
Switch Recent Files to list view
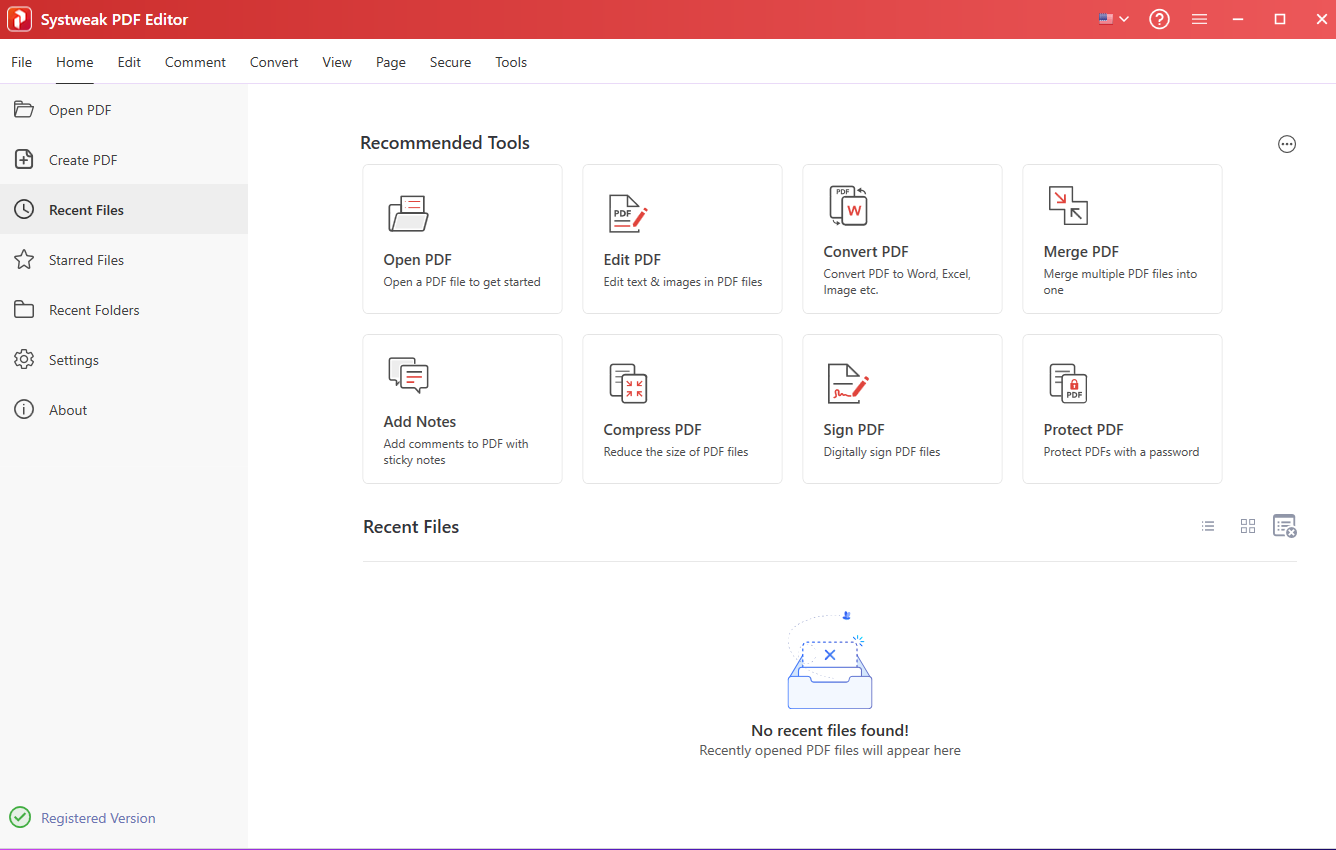(1208, 526)
